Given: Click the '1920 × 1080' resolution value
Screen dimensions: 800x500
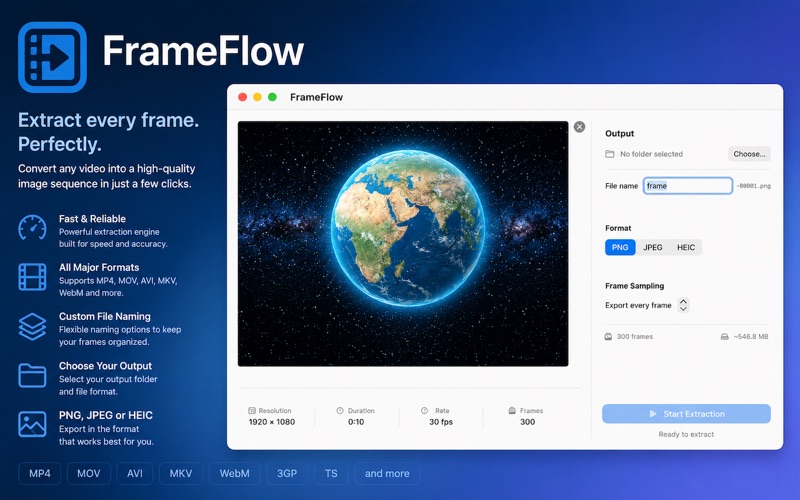Looking at the screenshot, I should pyautogui.click(x=272, y=422).
